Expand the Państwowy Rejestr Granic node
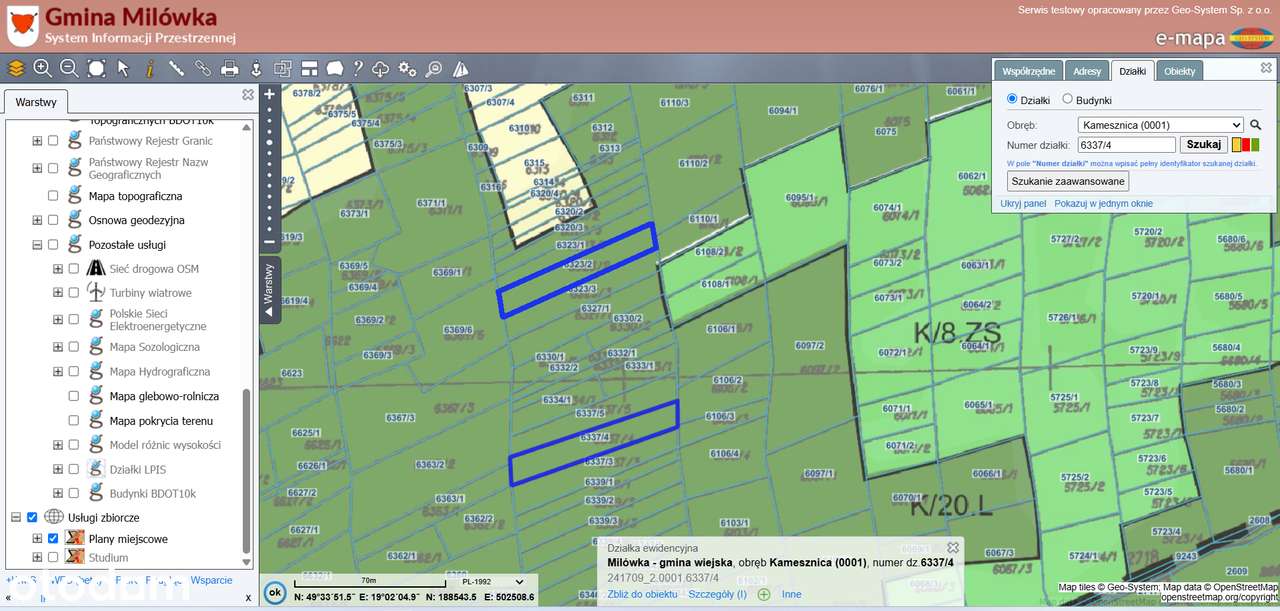Image resolution: width=1280 pixels, height=611 pixels. click(x=37, y=140)
